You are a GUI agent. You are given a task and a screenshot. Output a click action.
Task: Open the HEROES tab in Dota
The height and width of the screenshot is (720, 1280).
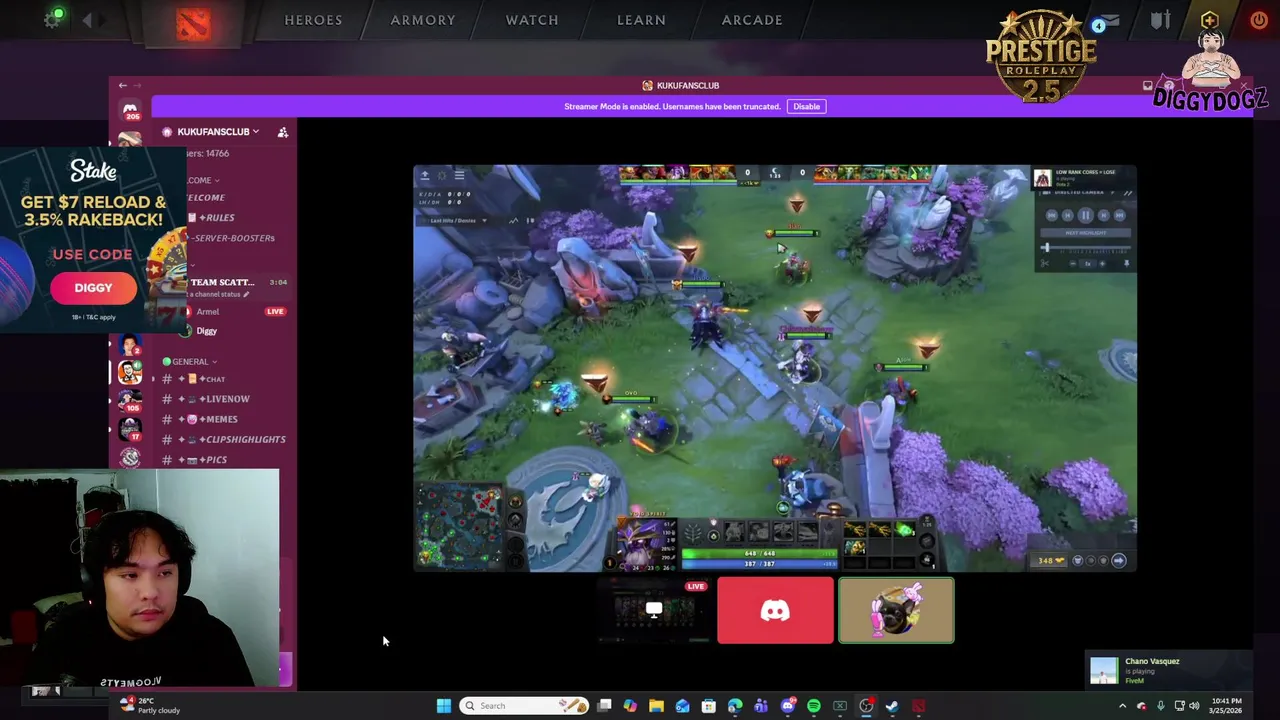(x=313, y=20)
